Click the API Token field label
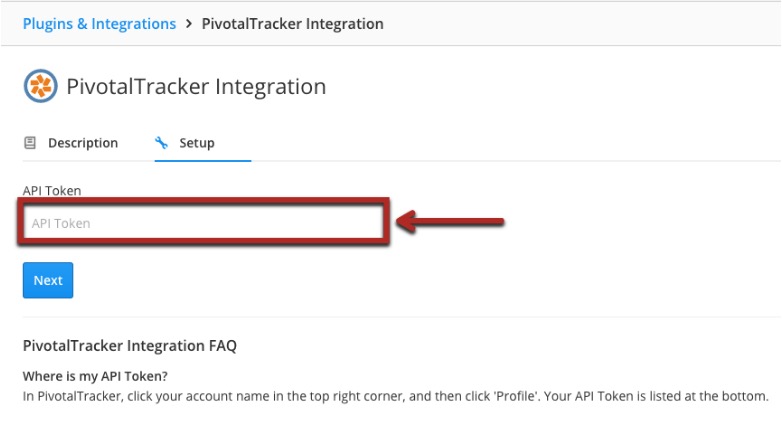 click(x=52, y=191)
